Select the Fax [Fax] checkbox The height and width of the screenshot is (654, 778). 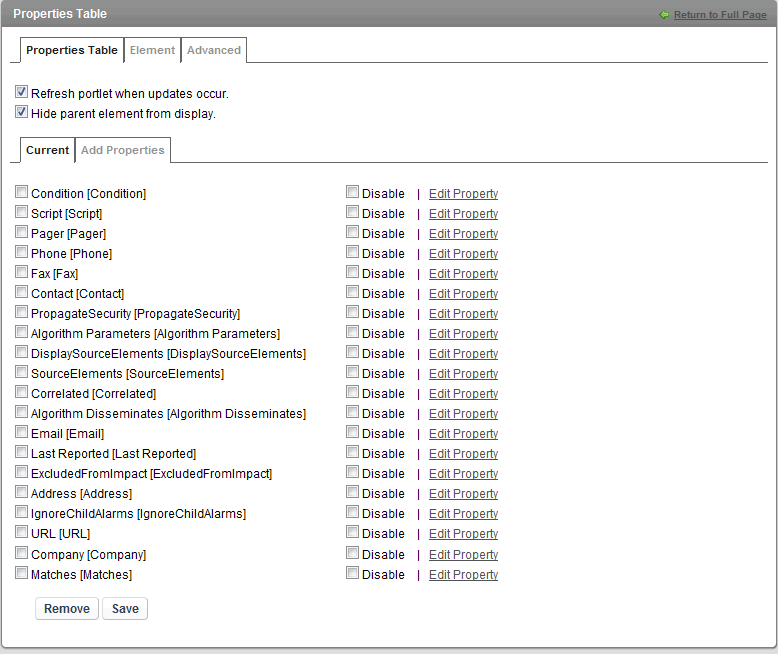click(x=21, y=272)
